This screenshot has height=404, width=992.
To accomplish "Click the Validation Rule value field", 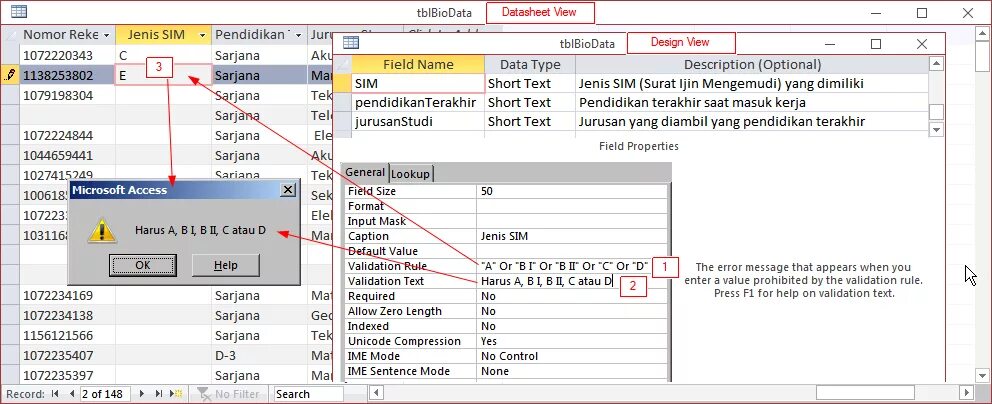I will (x=565, y=266).
